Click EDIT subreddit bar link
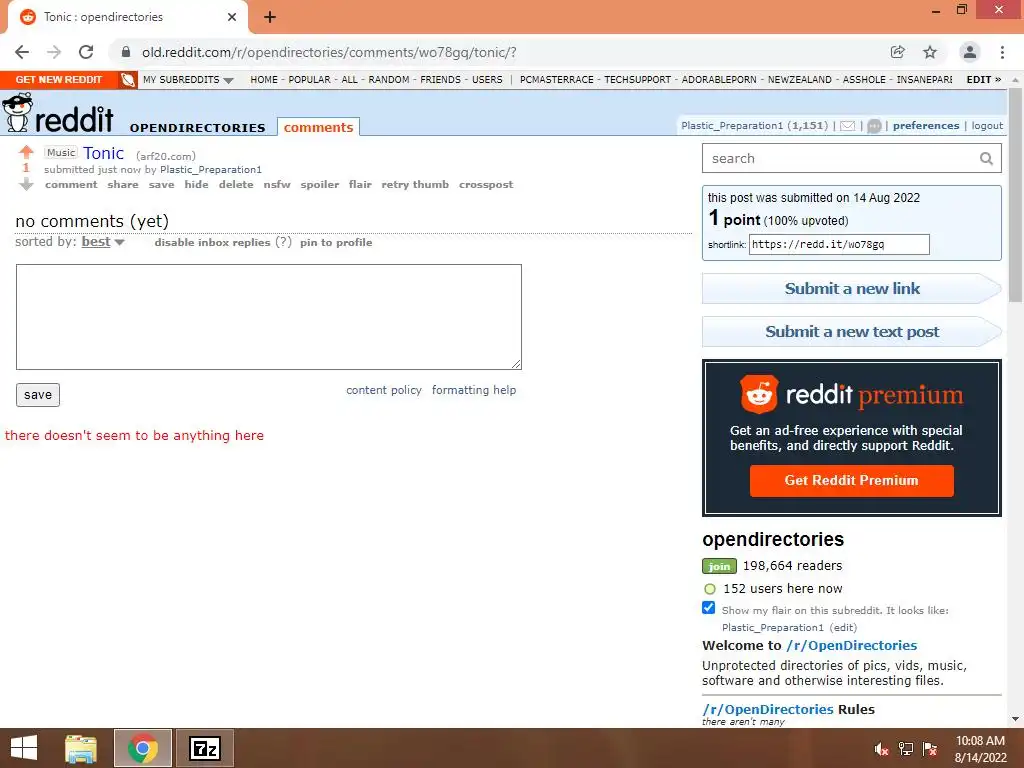 click(984, 80)
